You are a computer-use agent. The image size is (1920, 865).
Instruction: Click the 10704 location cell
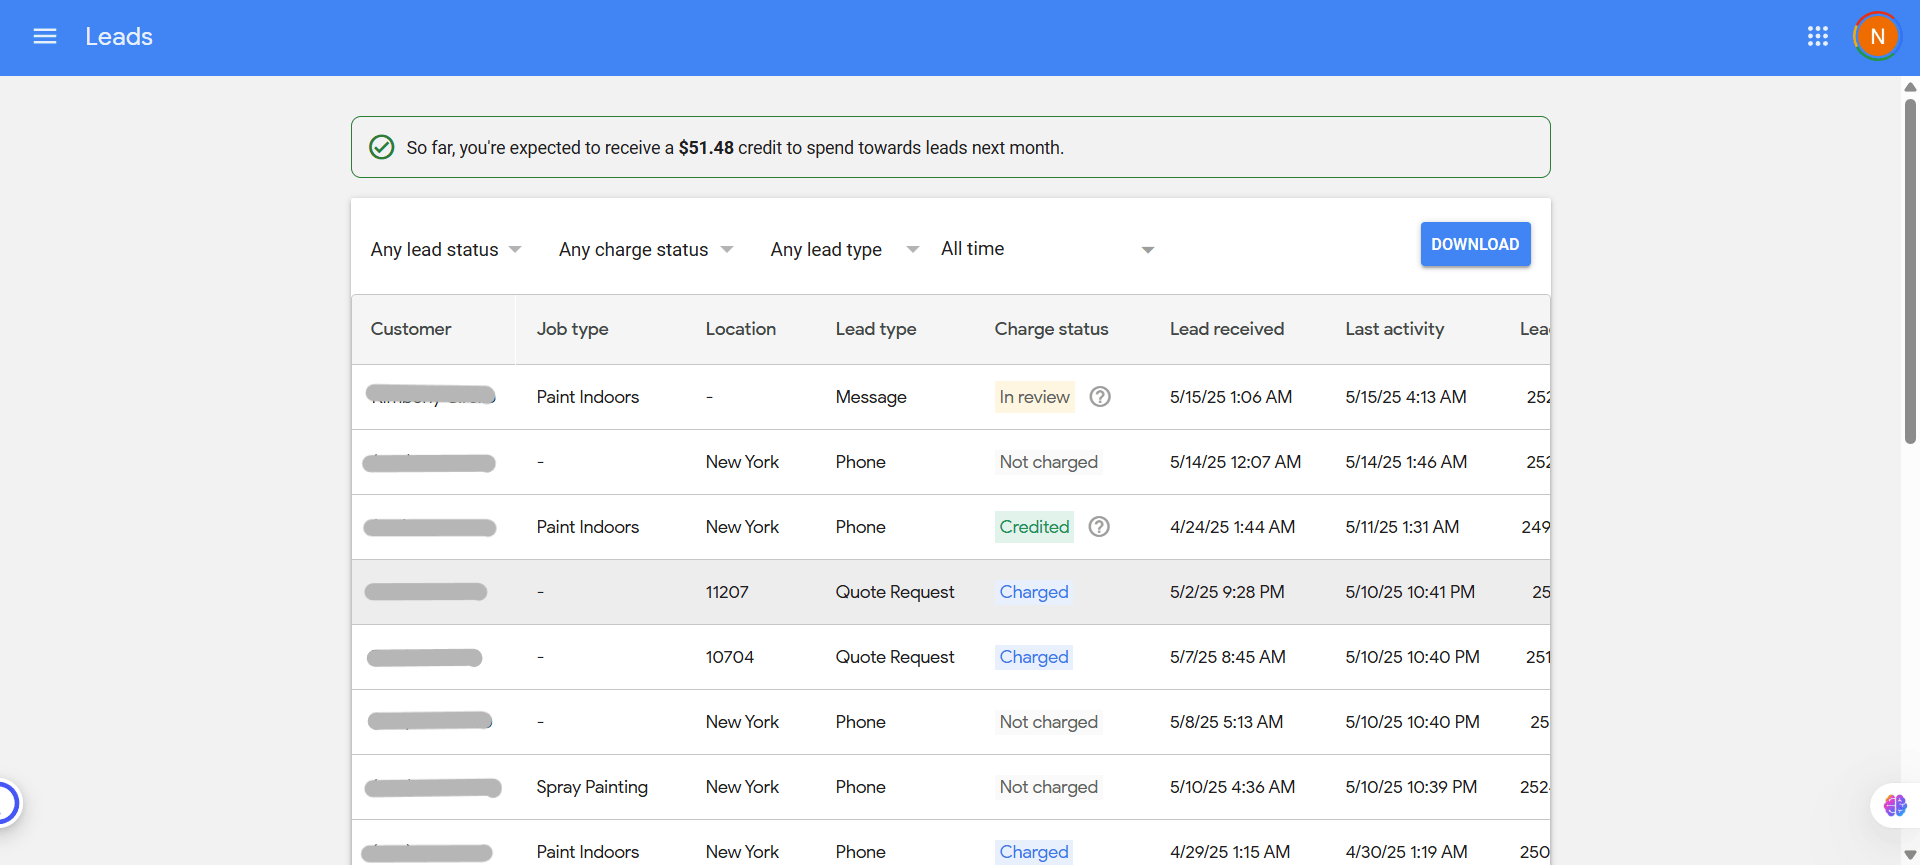pyautogui.click(x=730, y=657)
